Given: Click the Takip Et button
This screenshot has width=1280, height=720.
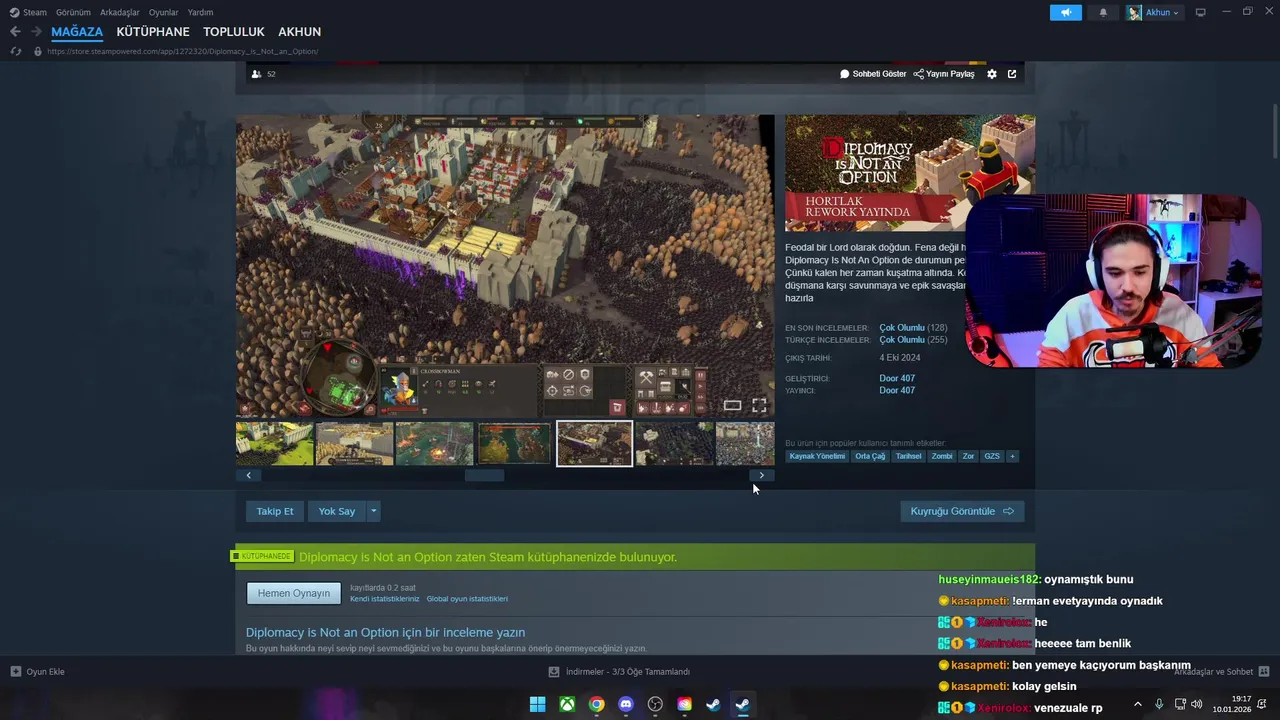Looking at the screenshot, I should click(x=275, y=511).
